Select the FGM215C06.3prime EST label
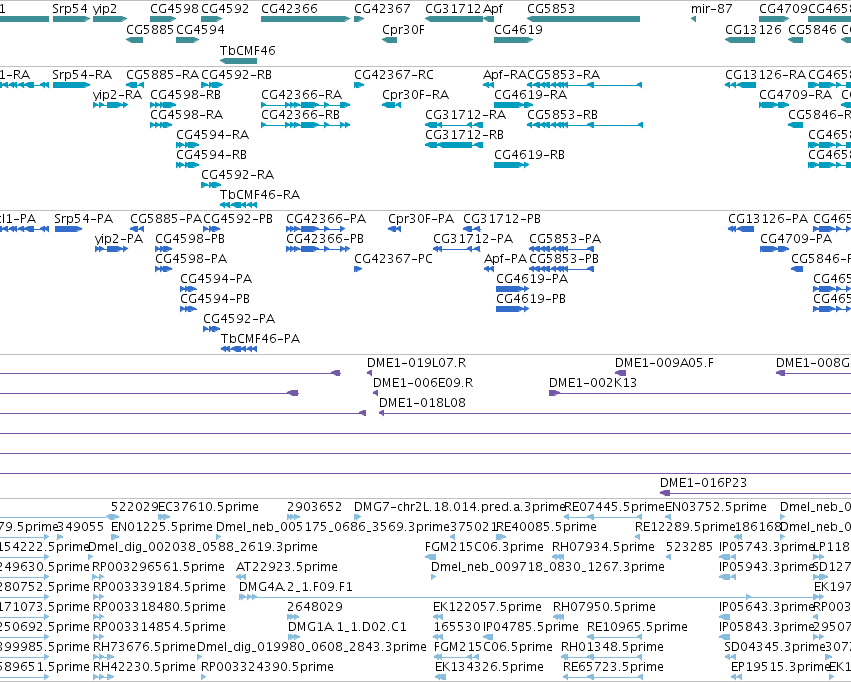This screenshot has width=851, height=682. click(x=484, y=547)
